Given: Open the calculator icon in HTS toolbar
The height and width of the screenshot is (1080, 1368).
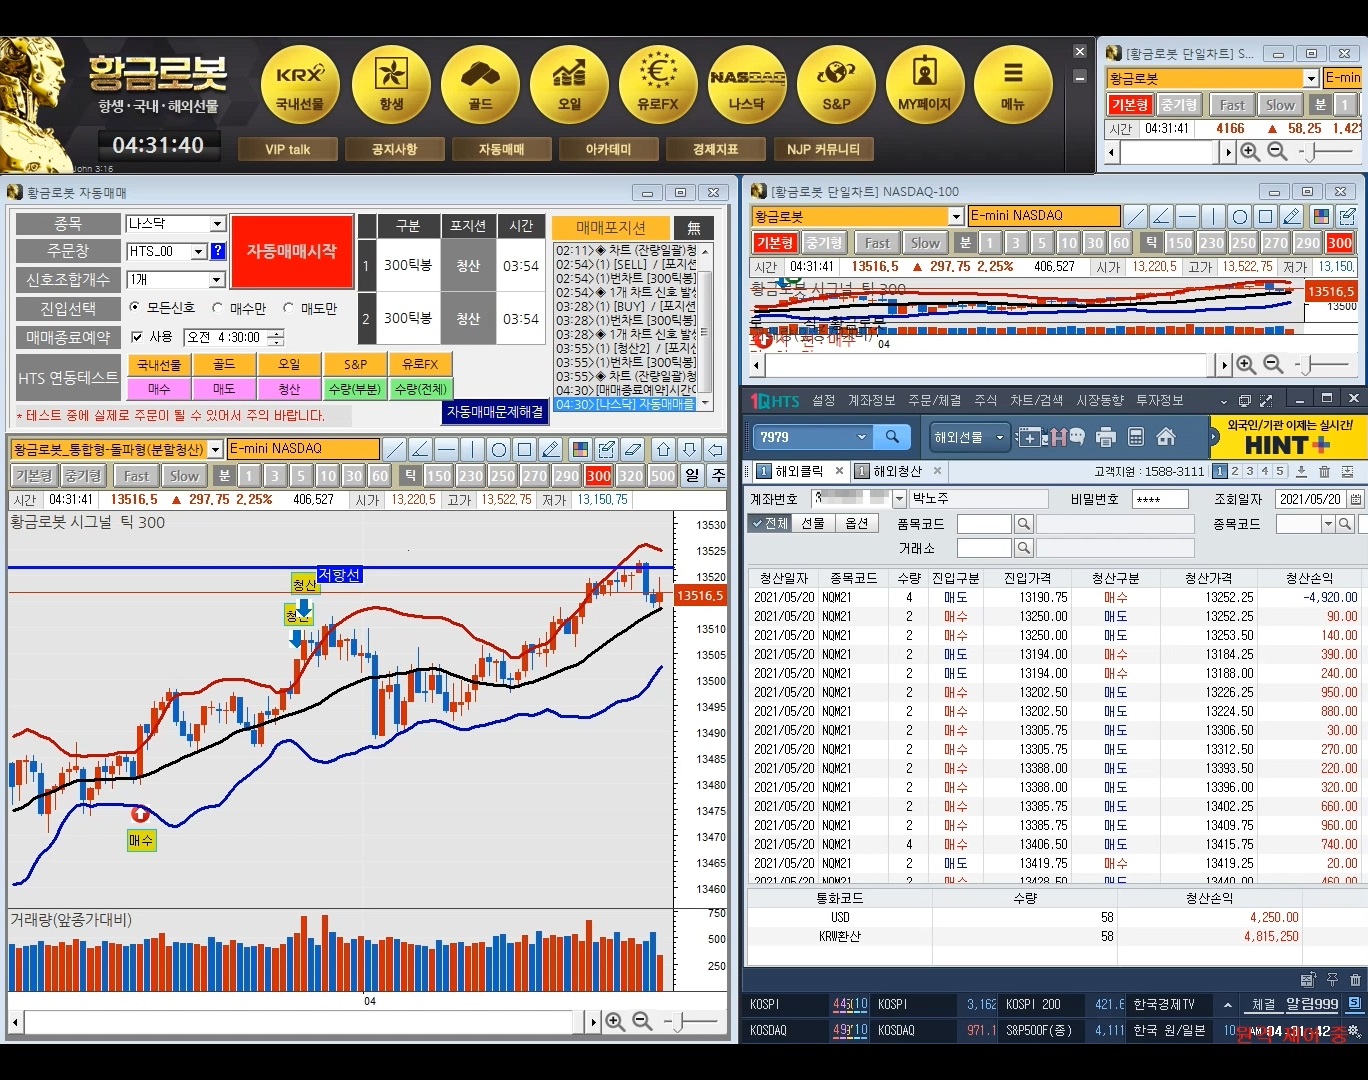Looking at the screenshot, I should (1135, 437).
